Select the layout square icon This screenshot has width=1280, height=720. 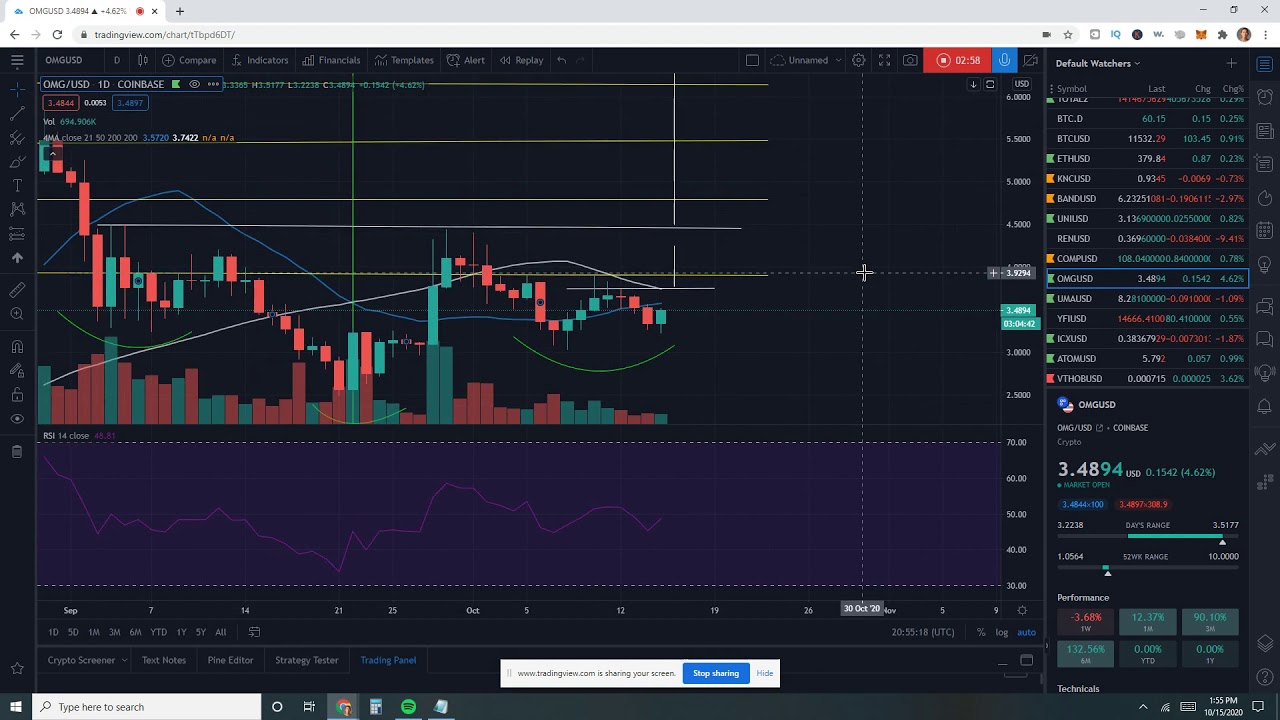point(752,60)
